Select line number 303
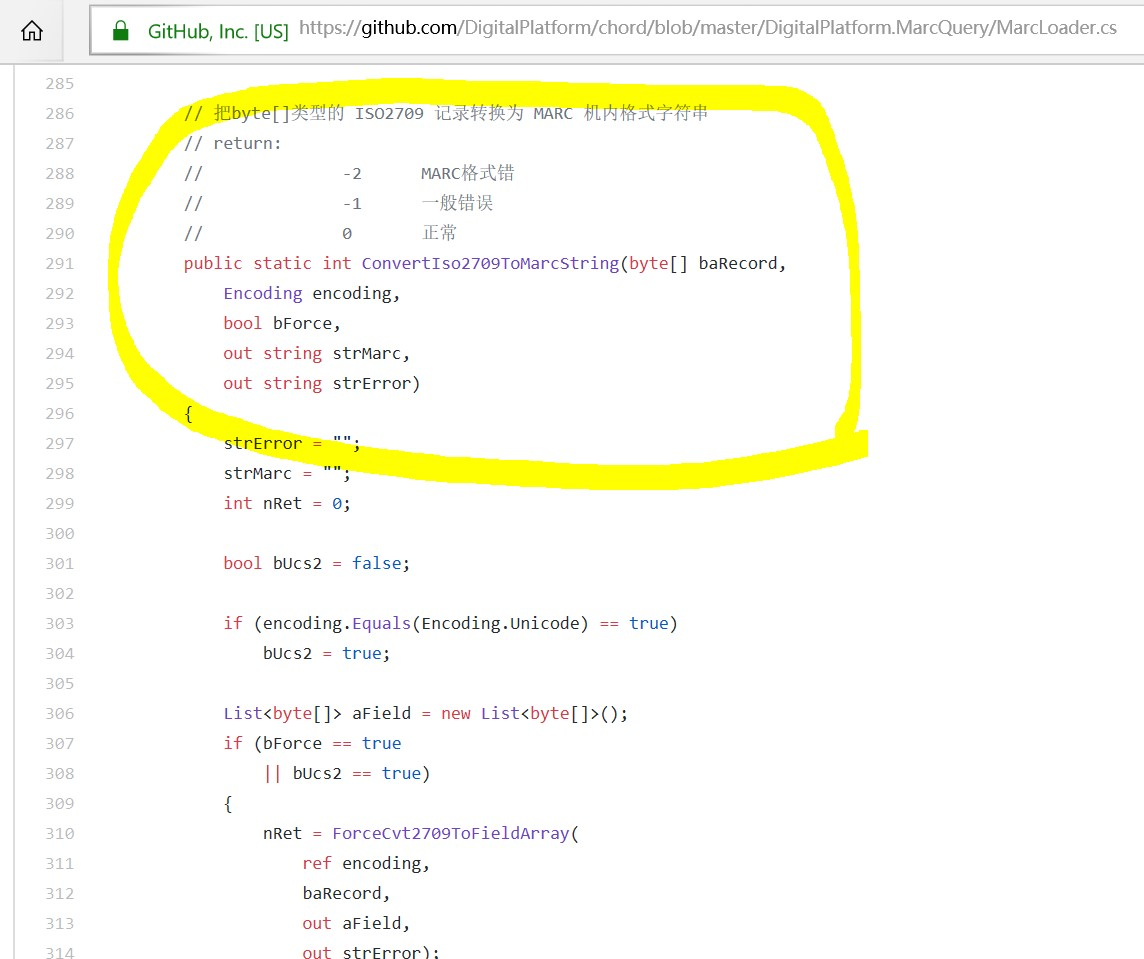1144x959 pixels. click(x=59, y=623)
